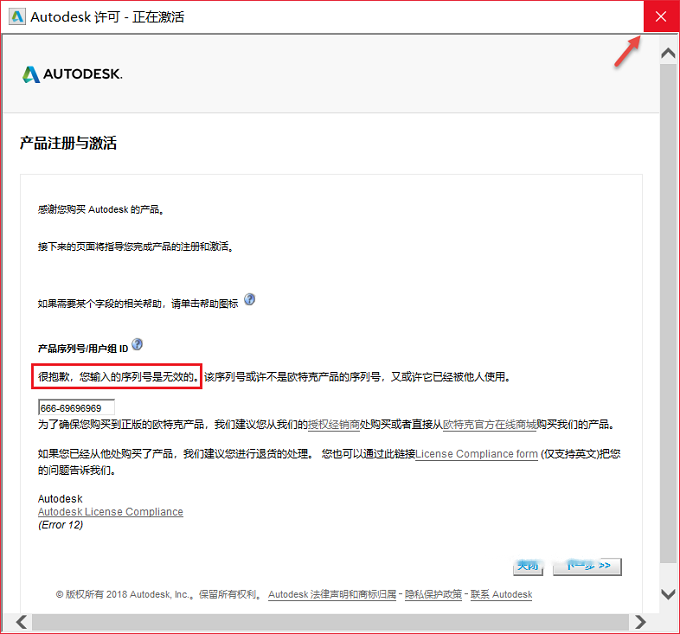Close the Autodesk license activation window
This screenshot has width=680, height=634.
pyautogui.click(x=661, y=16)
